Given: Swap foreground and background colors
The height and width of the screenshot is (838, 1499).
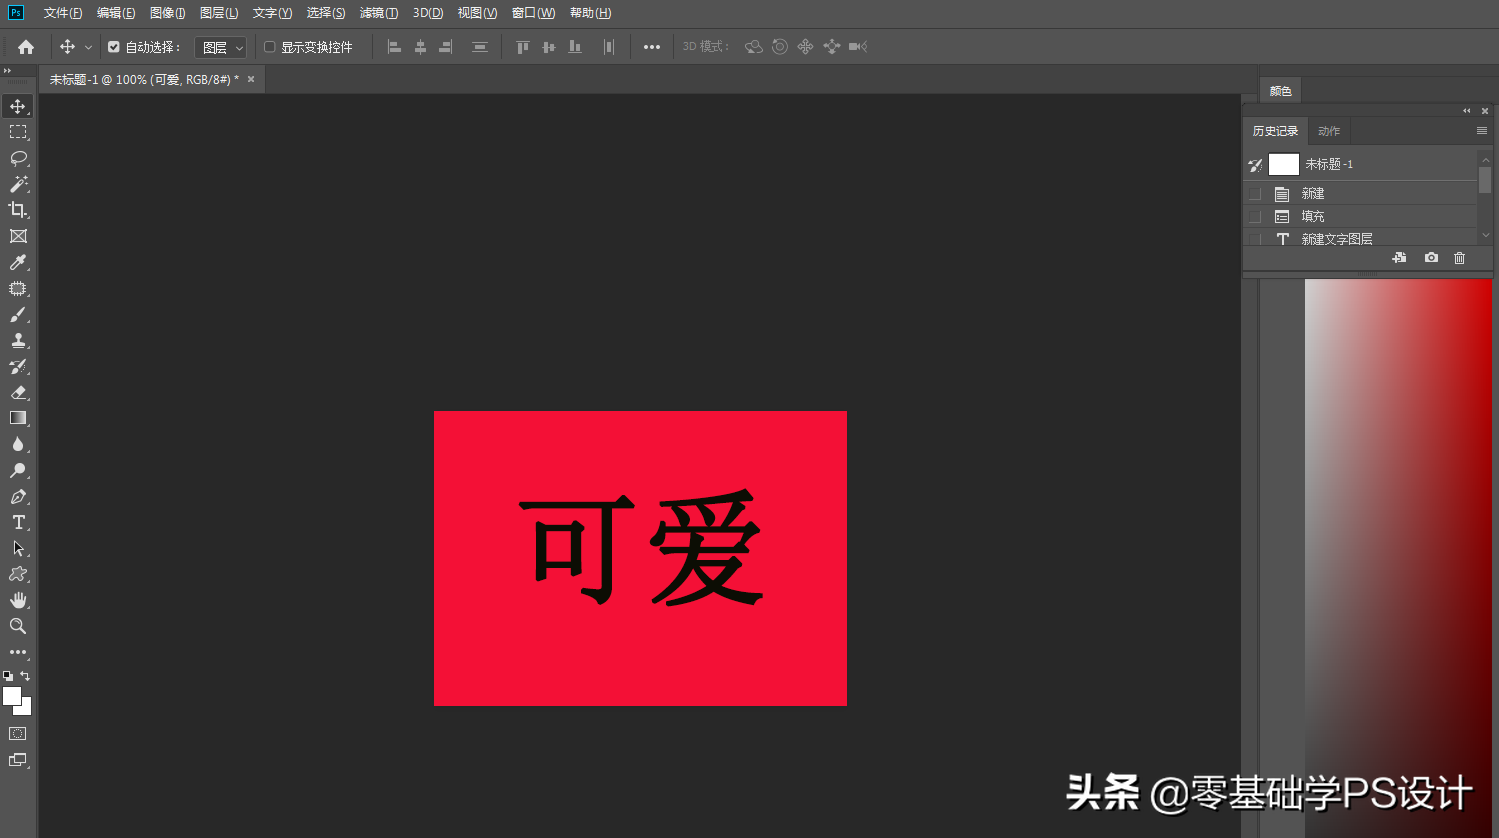Looking at the screenshot, I should click(x=26, y=676).
